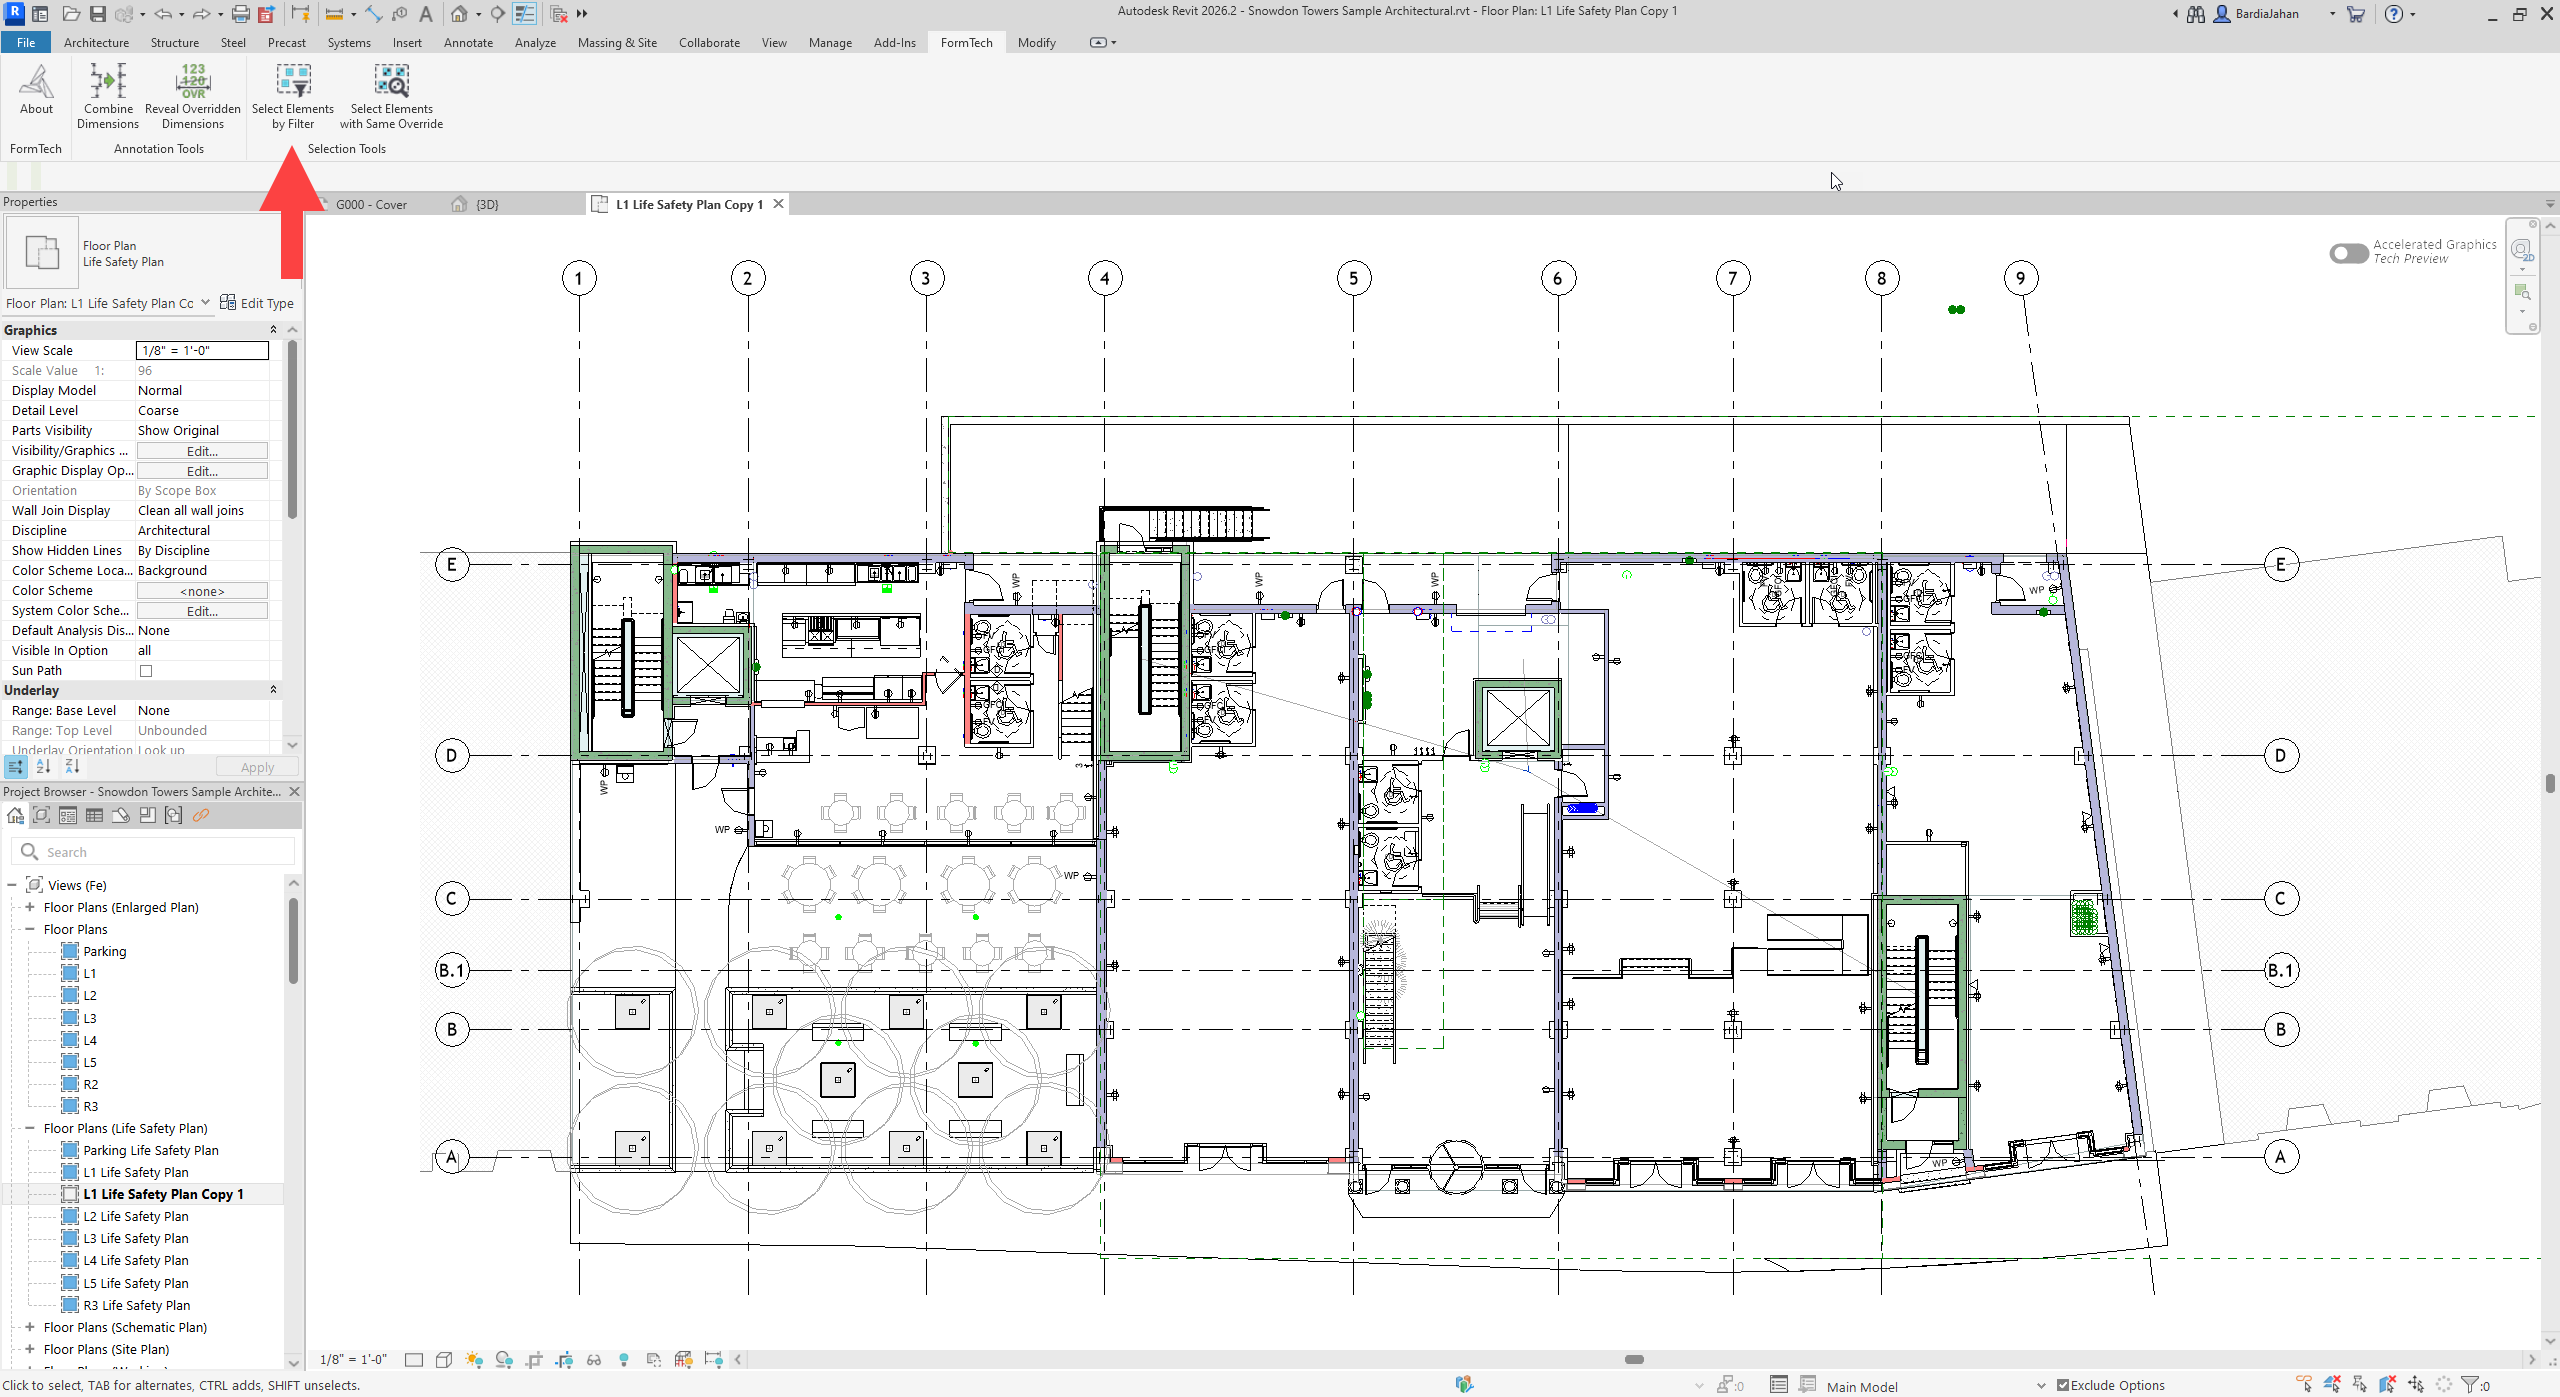
Task: Click Combine Dimensions tool icon
Action: (x=108, y=81)
